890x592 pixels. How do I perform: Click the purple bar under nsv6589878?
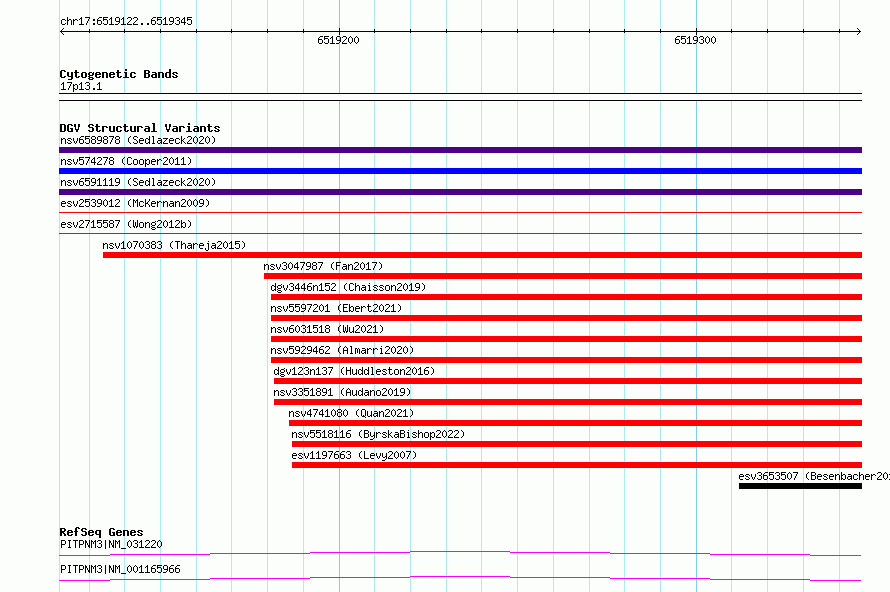[460, 150]
